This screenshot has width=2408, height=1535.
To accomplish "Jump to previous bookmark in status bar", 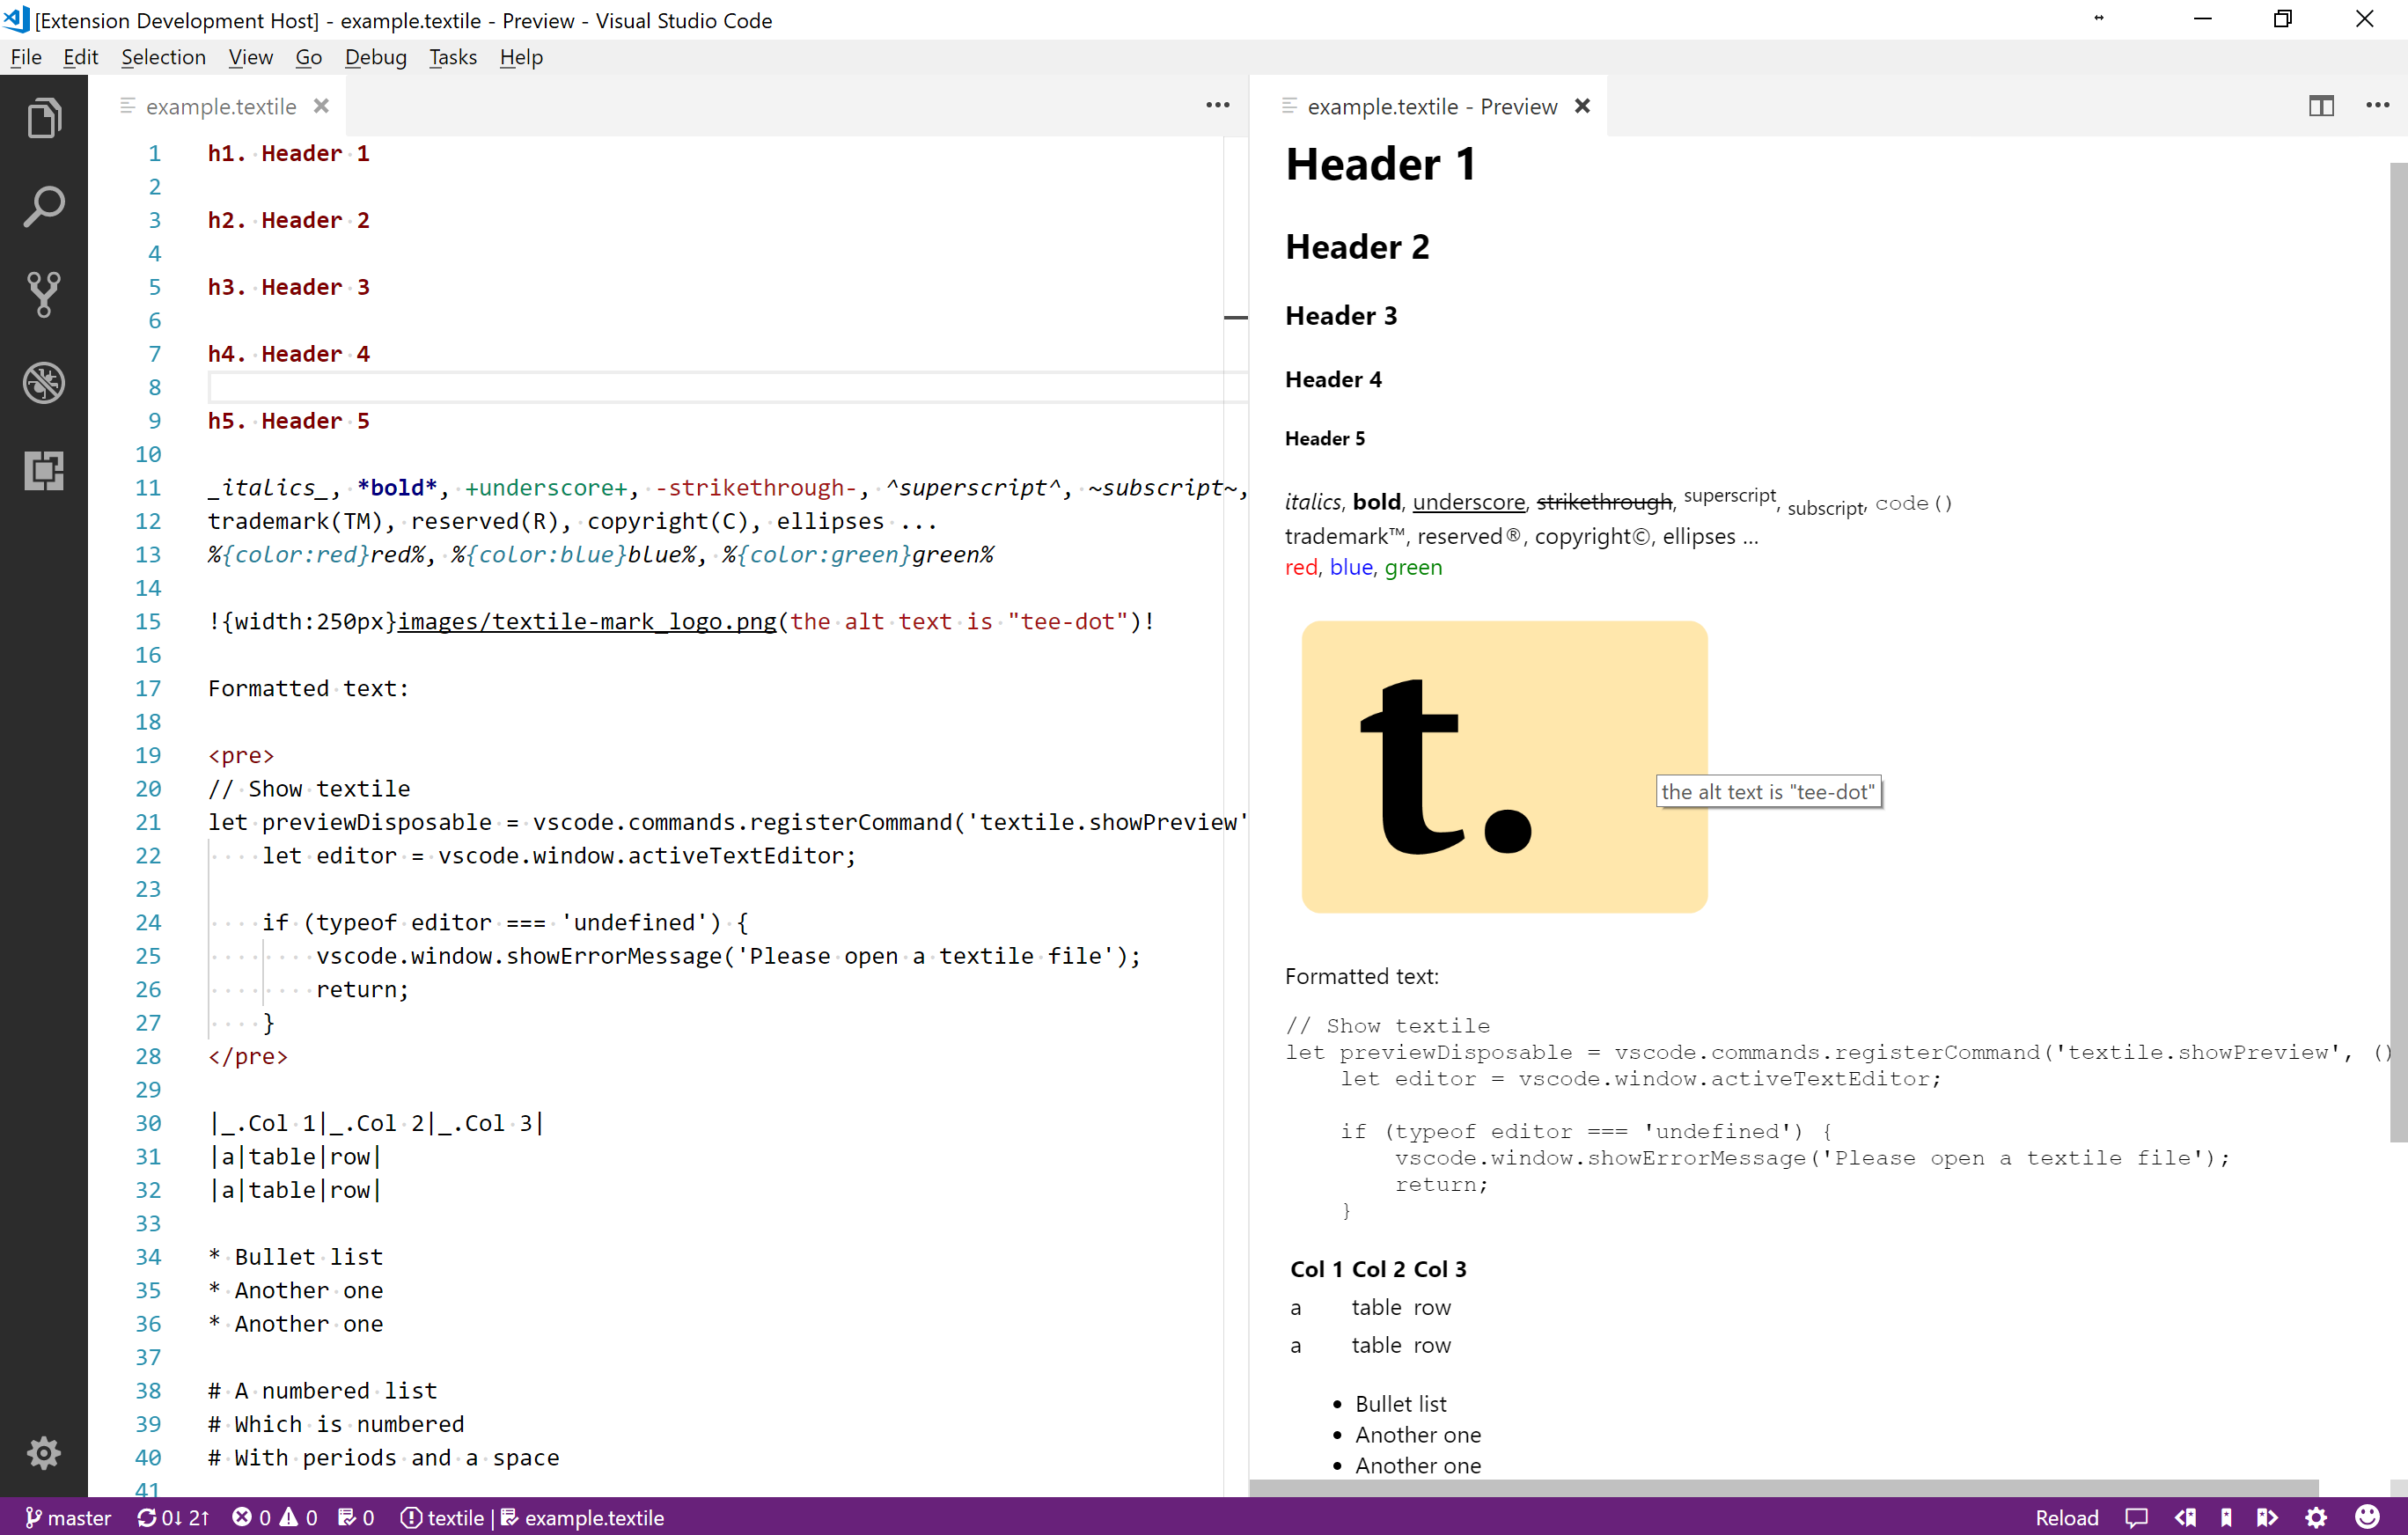I will point(2185,1517).
